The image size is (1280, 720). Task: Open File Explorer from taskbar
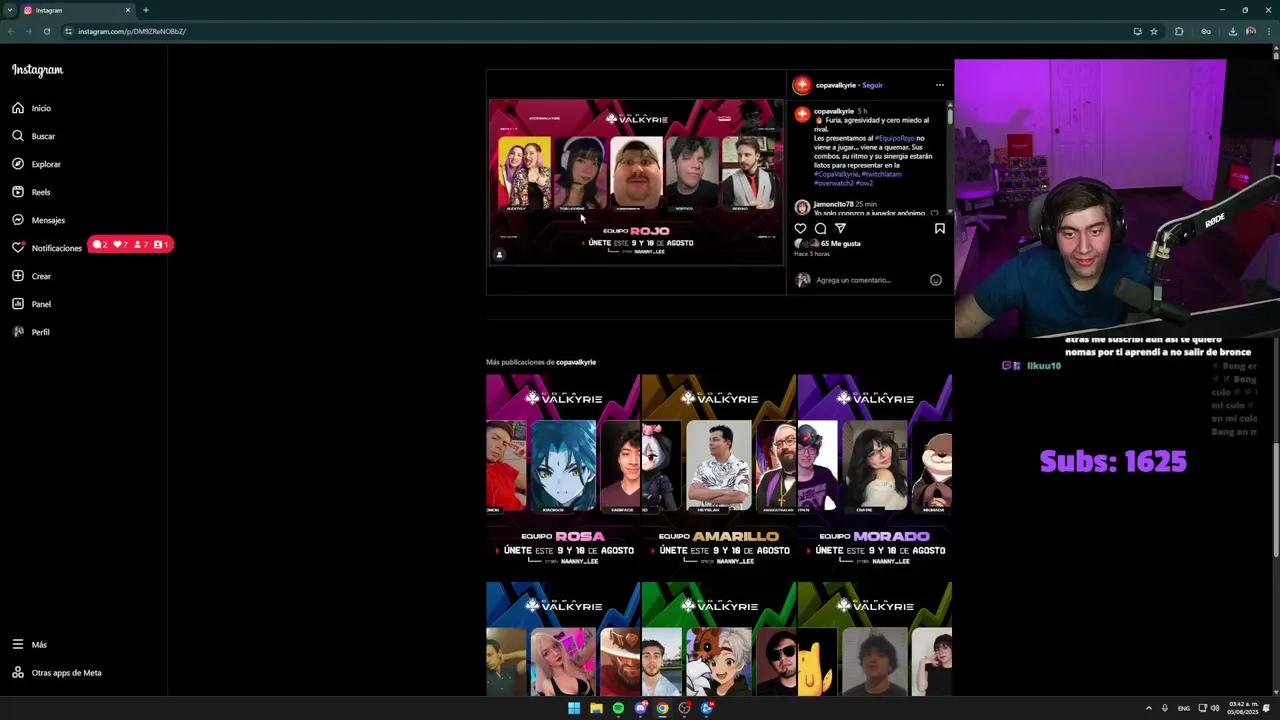click(x=596, y=708)
